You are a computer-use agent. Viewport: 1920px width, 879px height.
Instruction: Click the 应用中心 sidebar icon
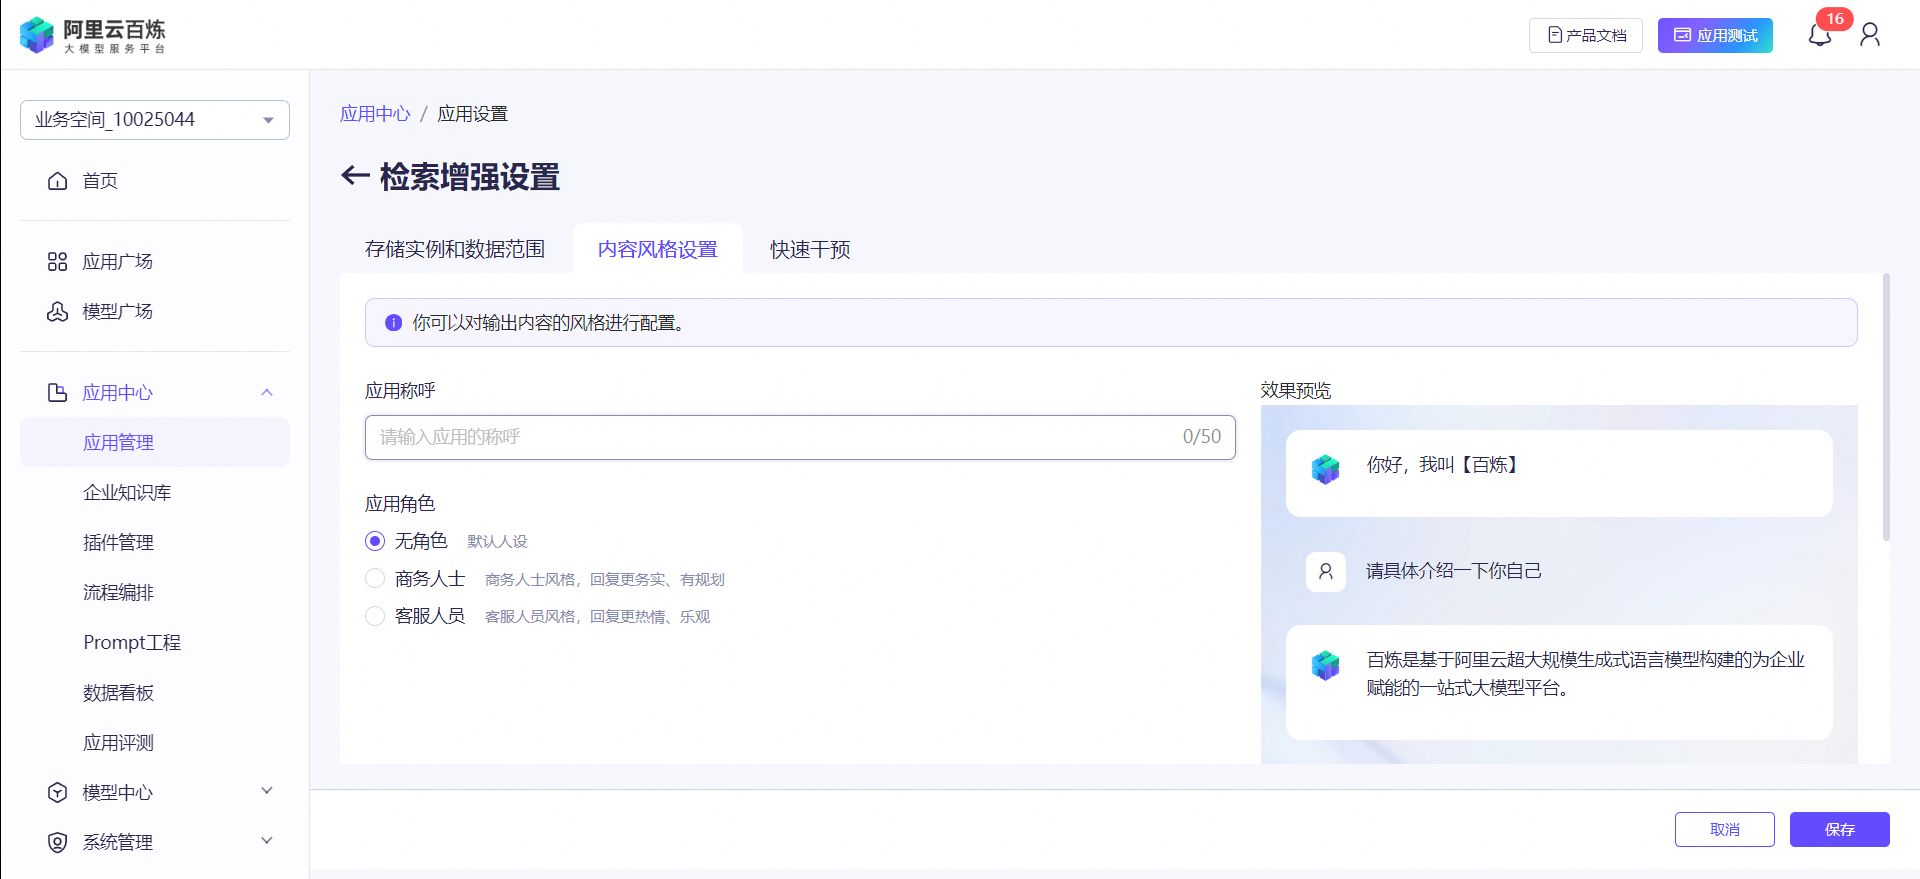[x=58, y=393]
